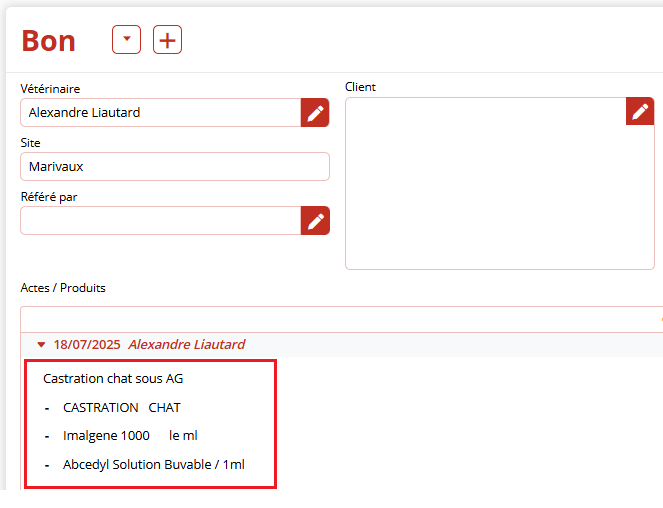
Task: Click the Vétérinaire label
Action: [x=50, y=89]
